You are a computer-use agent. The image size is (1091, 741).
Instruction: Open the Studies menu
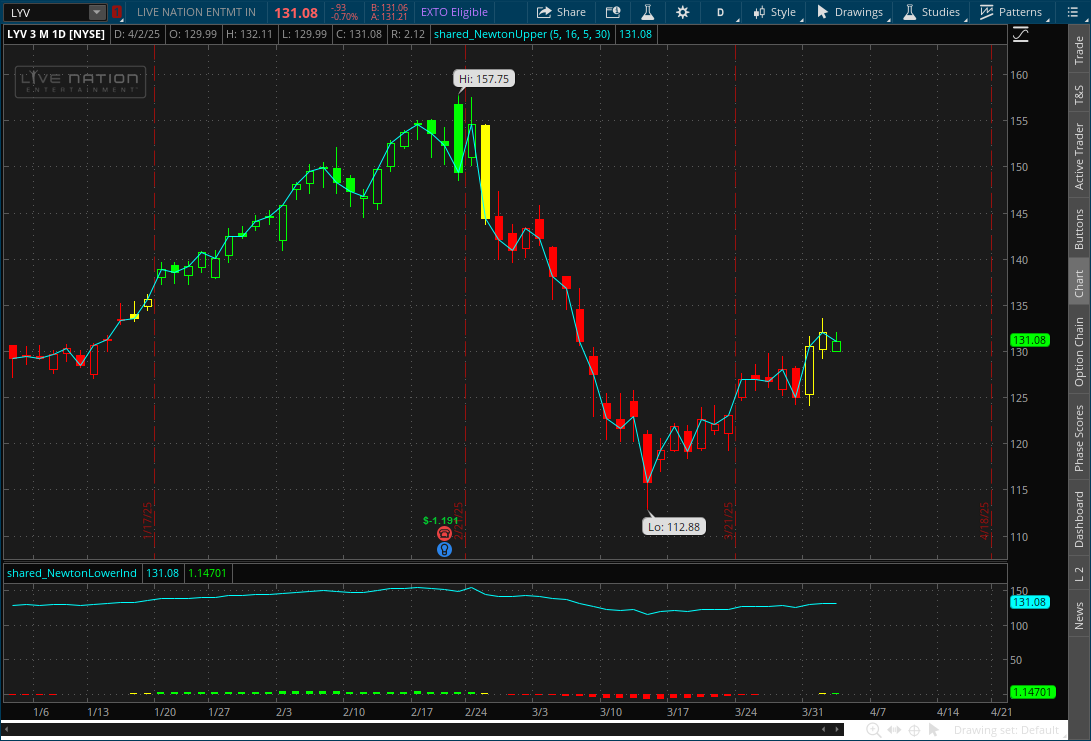[x=931, y=12]
